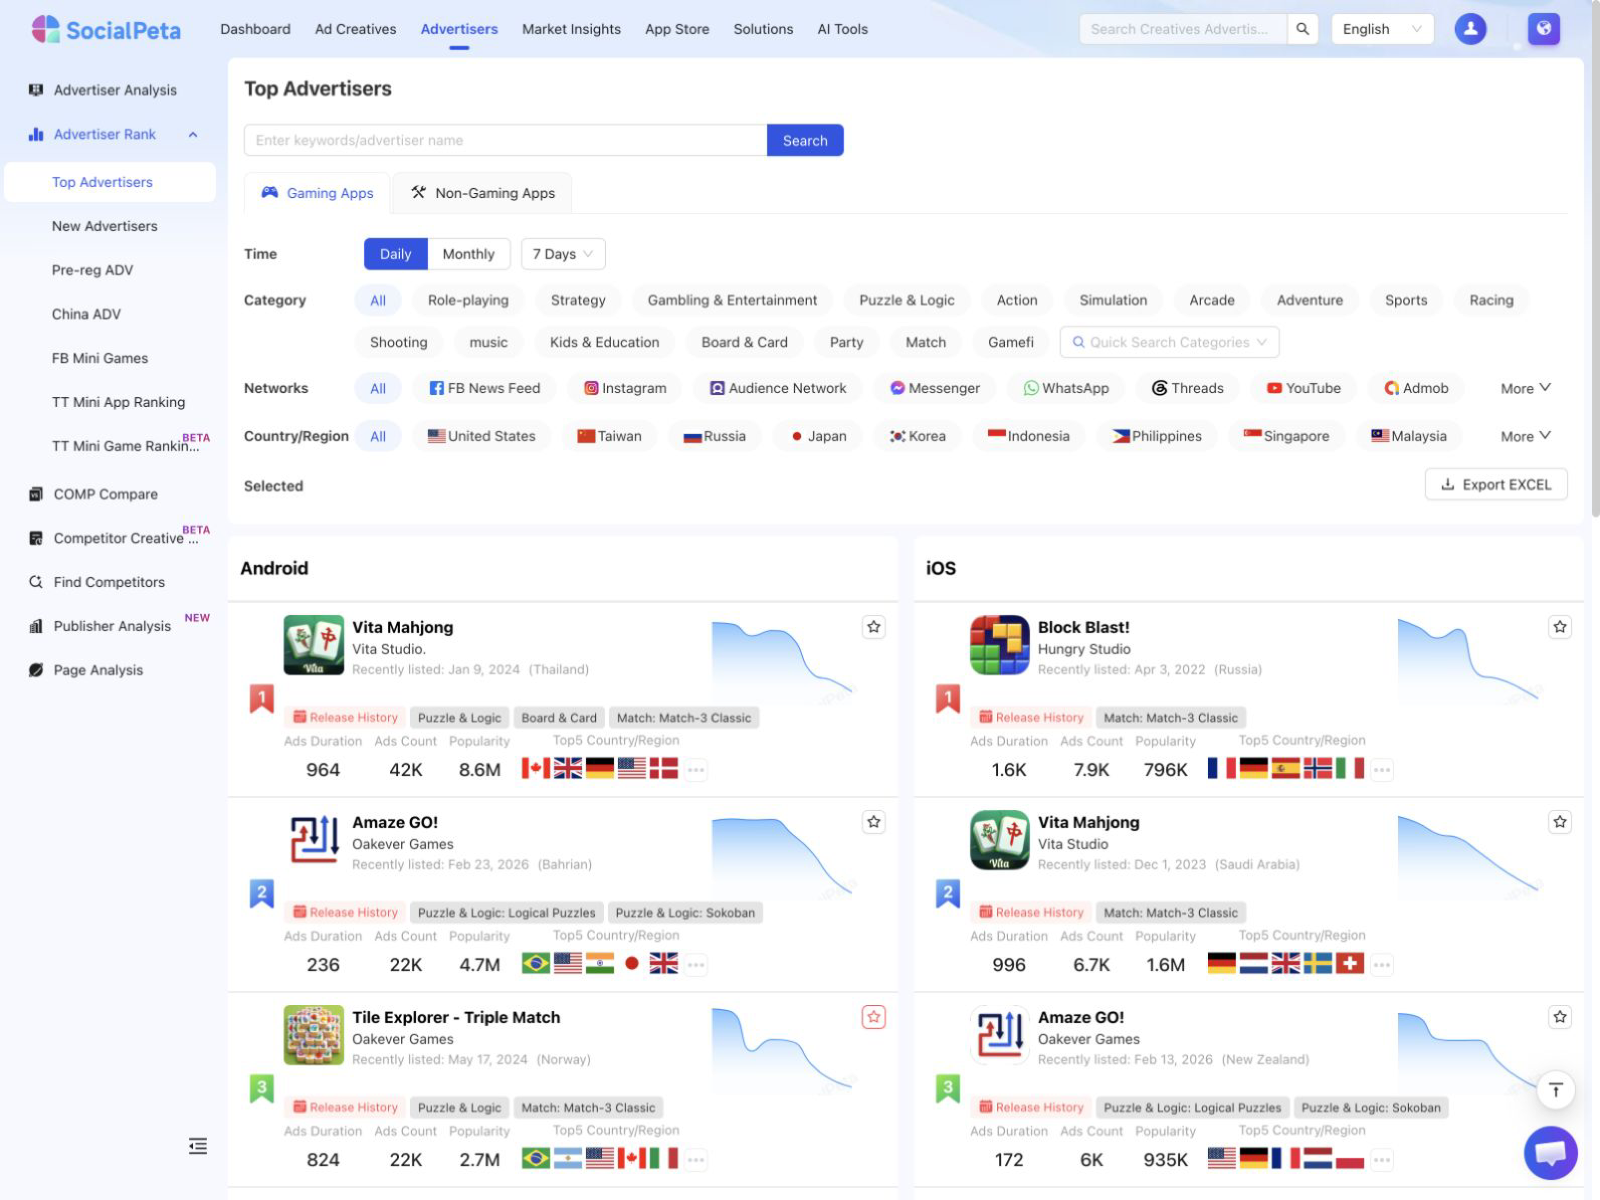Filter region by United States

point(481,436)
